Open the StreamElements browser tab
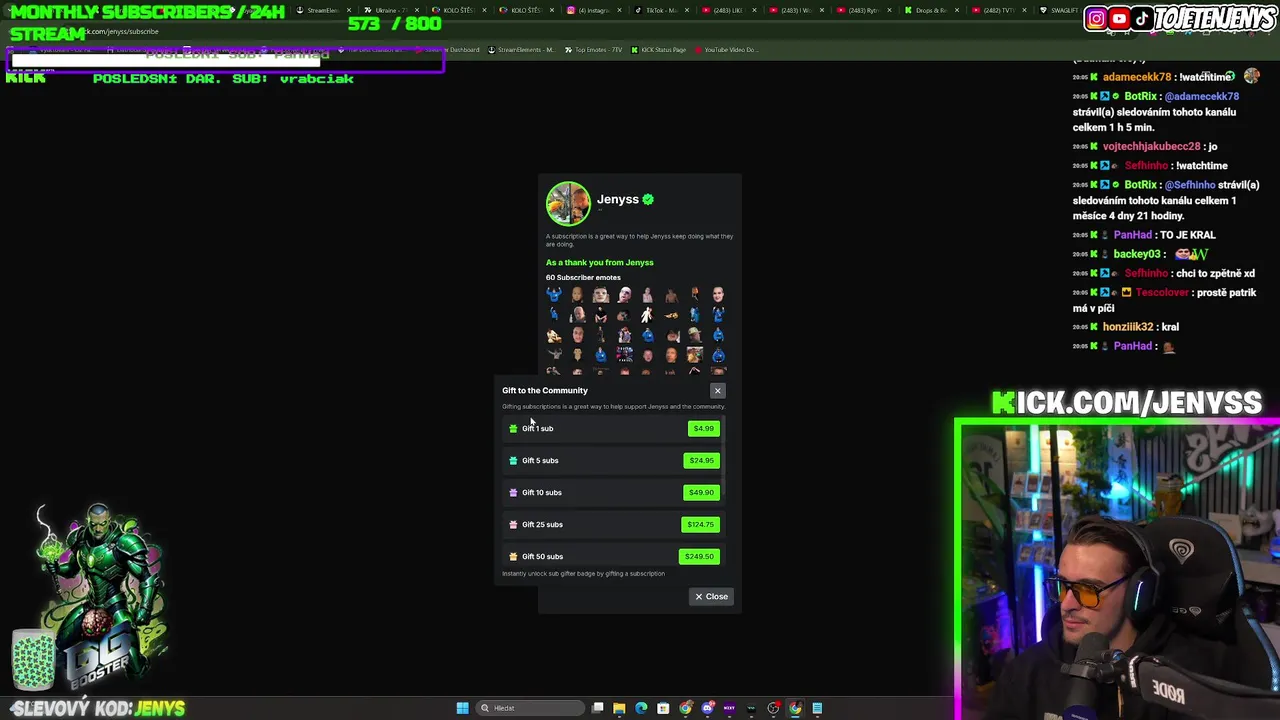Image resolution: width=1280 pixels, height=720 pixels. click(322, 10)
